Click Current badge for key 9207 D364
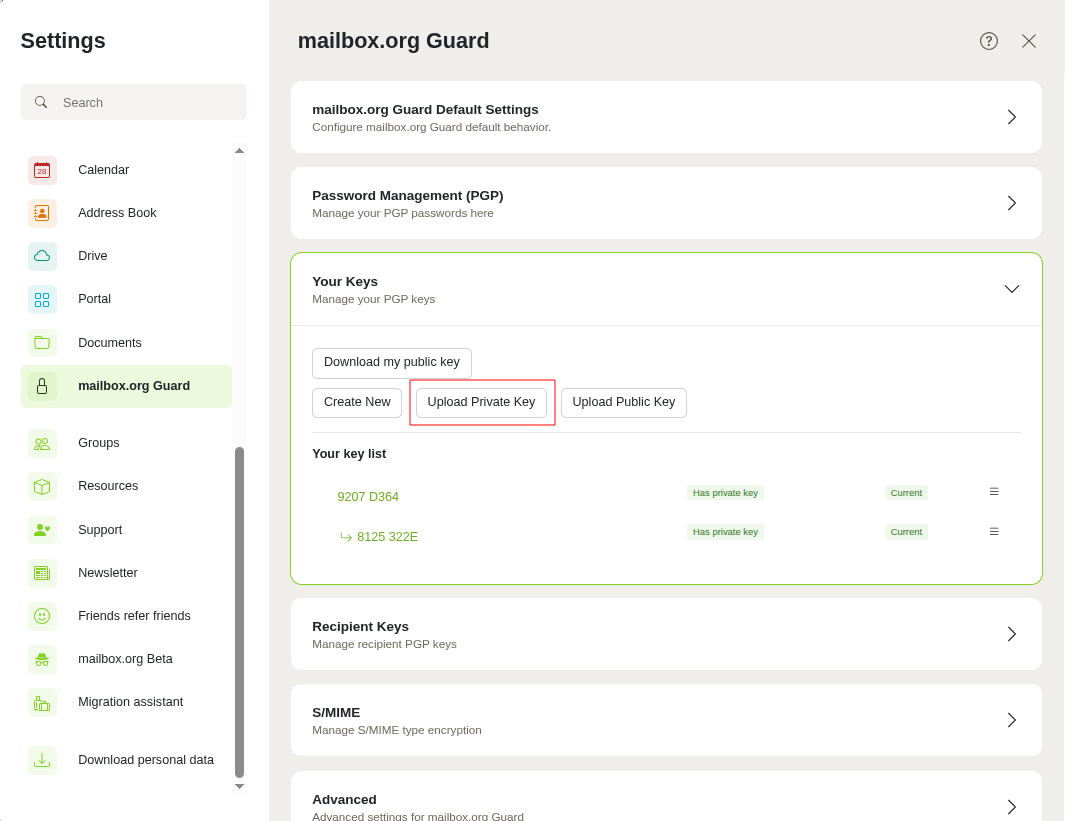 point(906,493)
